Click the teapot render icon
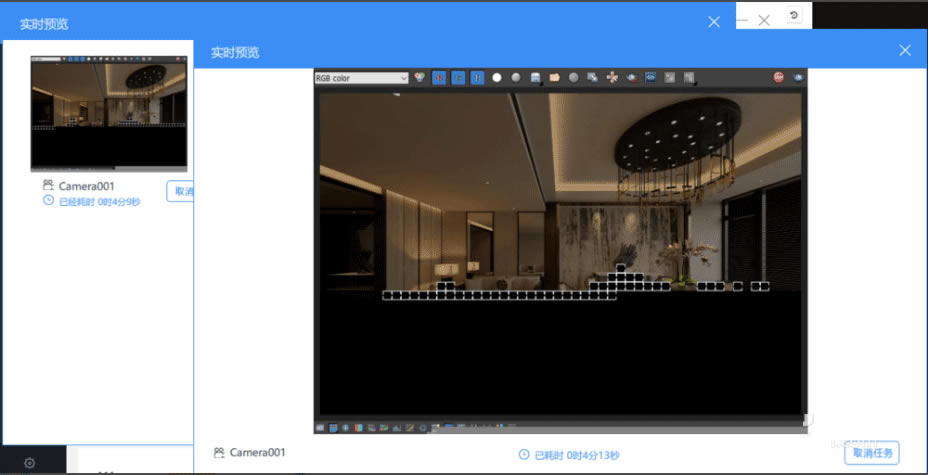This screenshot has height=475, width=928. 632,77
